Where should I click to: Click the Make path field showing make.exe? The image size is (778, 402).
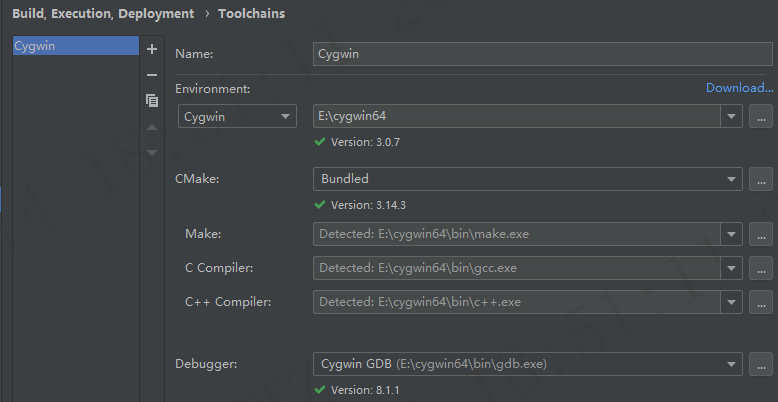517,234
